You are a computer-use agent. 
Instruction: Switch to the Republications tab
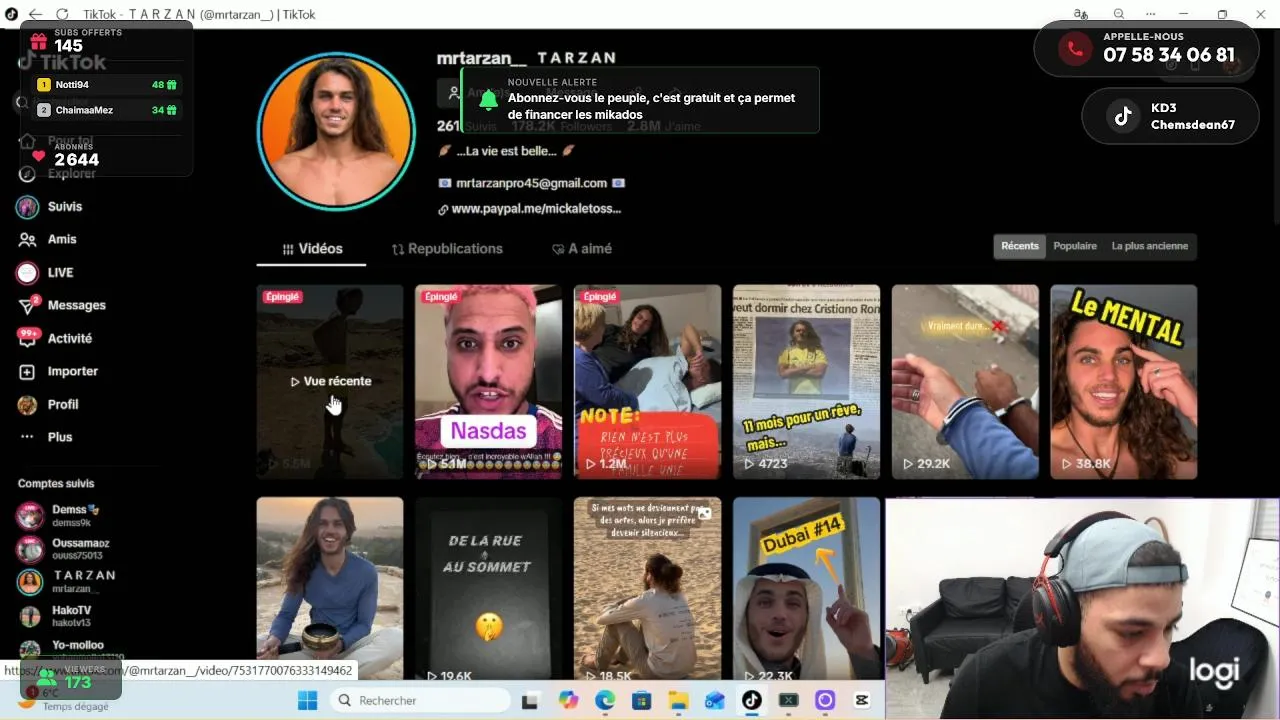click(447, 249)
